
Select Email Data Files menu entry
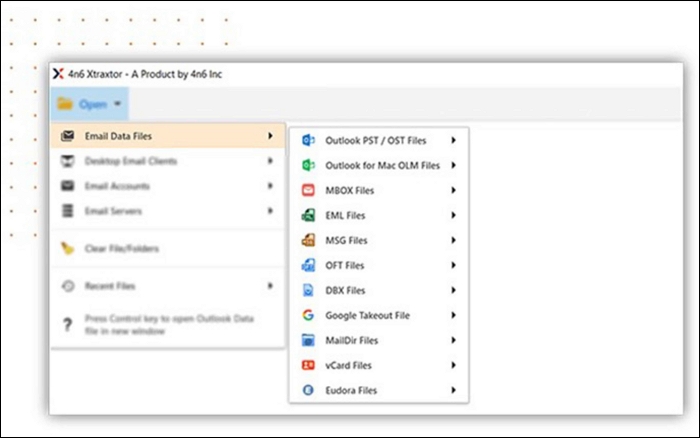[x=168, y=136]
